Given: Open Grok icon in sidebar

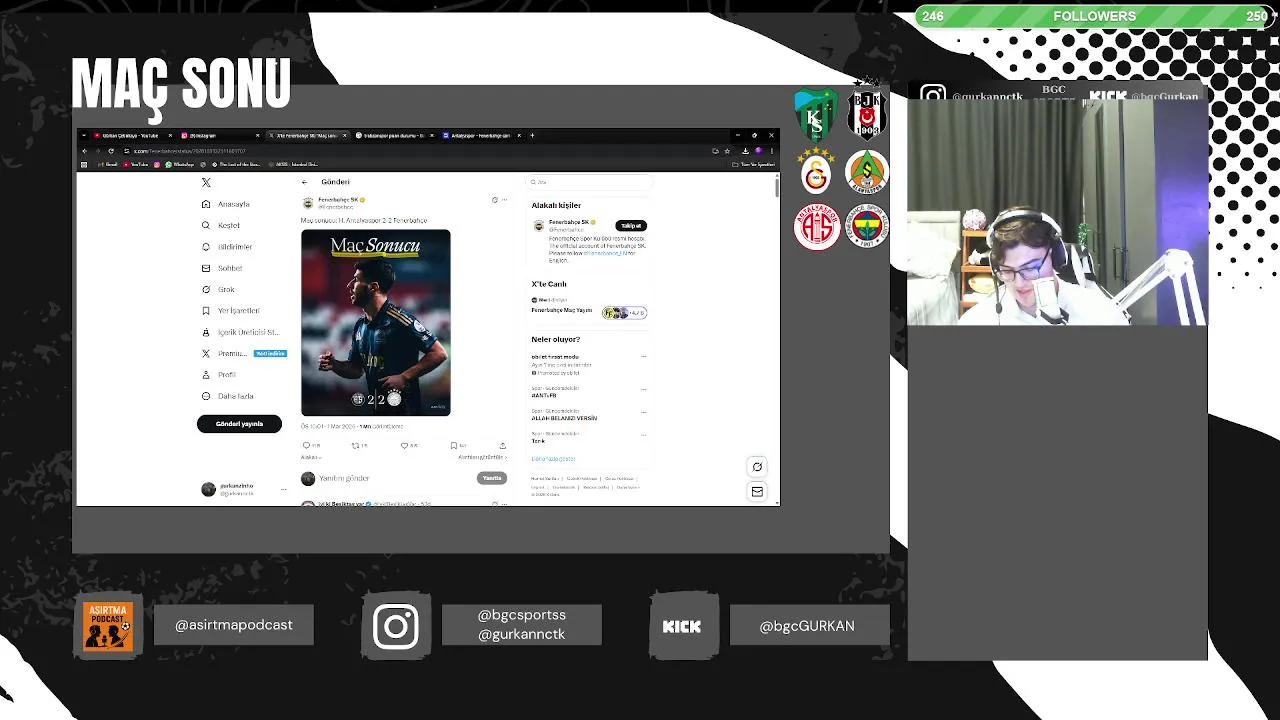Looking at the screenshot, I should pyautogui.click(x=206, y=289).
